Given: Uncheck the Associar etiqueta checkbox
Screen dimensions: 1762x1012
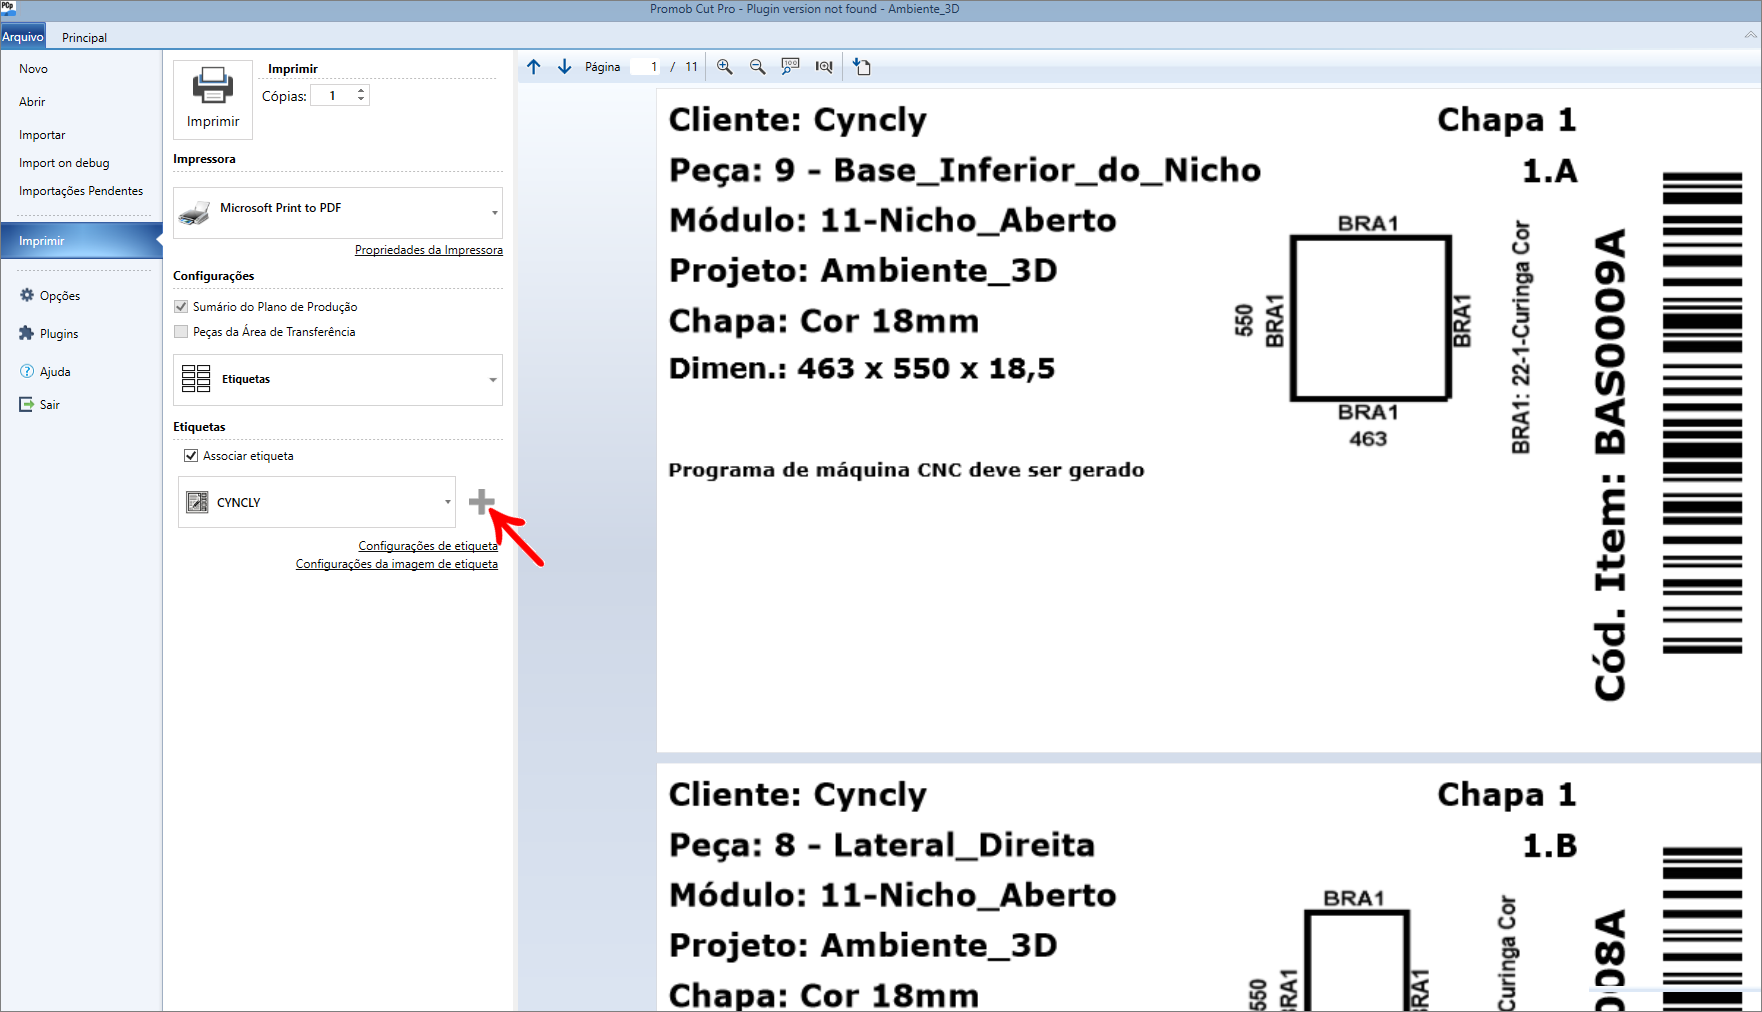Looking at the screenshot, I should point(191,456).
